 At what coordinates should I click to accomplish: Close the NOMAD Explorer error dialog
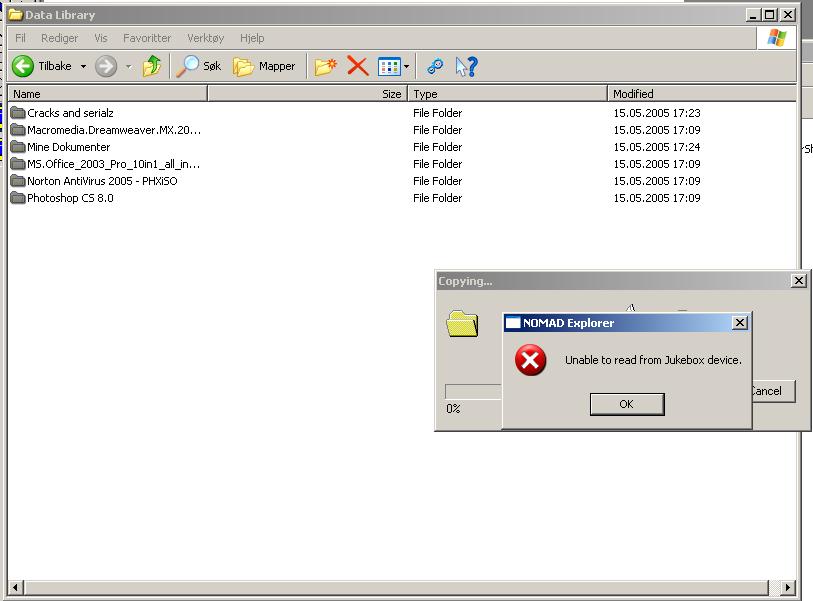click(x=740, y=323)
